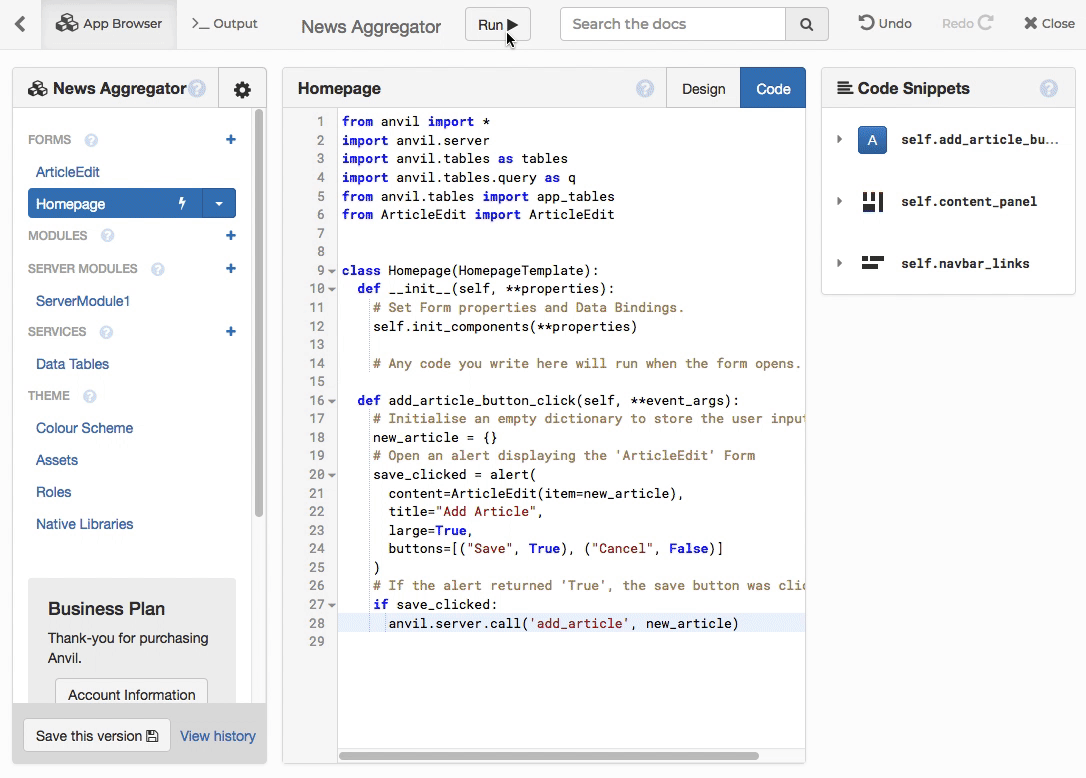Click the self.content_panel snippet text
The width and height of the screenshot is (1086, 778).
[x=969, y=202]
